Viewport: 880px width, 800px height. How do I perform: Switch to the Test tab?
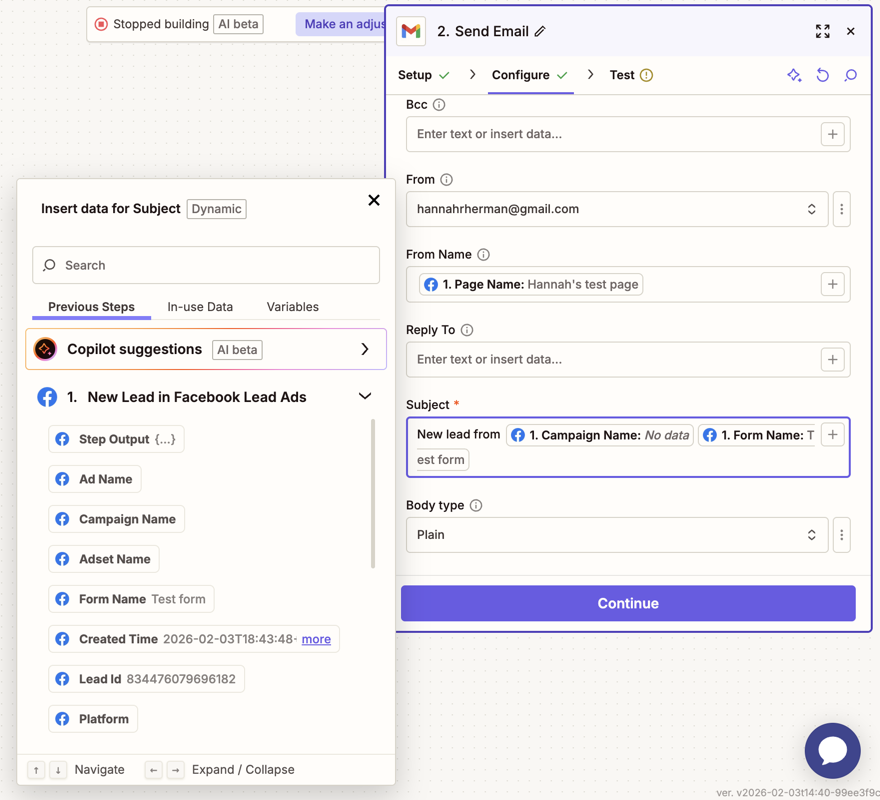coord(621,75)
